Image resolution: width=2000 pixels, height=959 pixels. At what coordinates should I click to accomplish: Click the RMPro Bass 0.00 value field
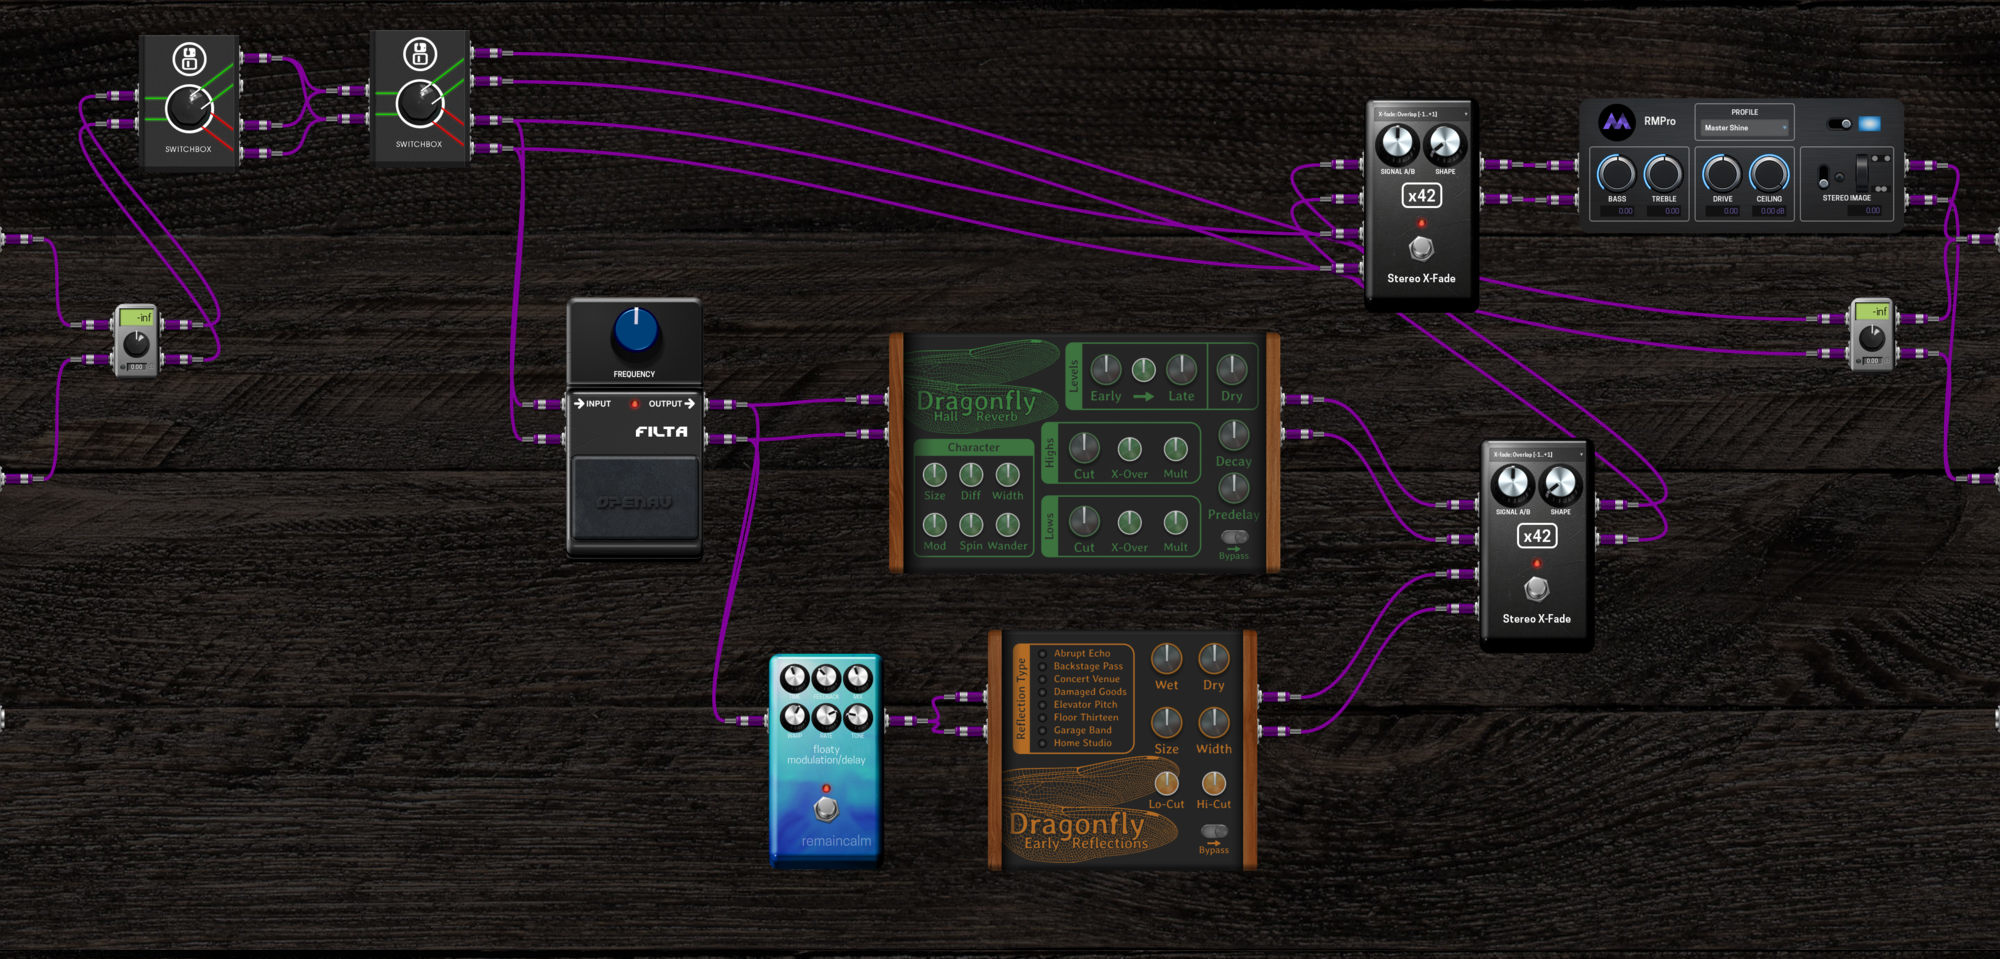pos(1619,211)
